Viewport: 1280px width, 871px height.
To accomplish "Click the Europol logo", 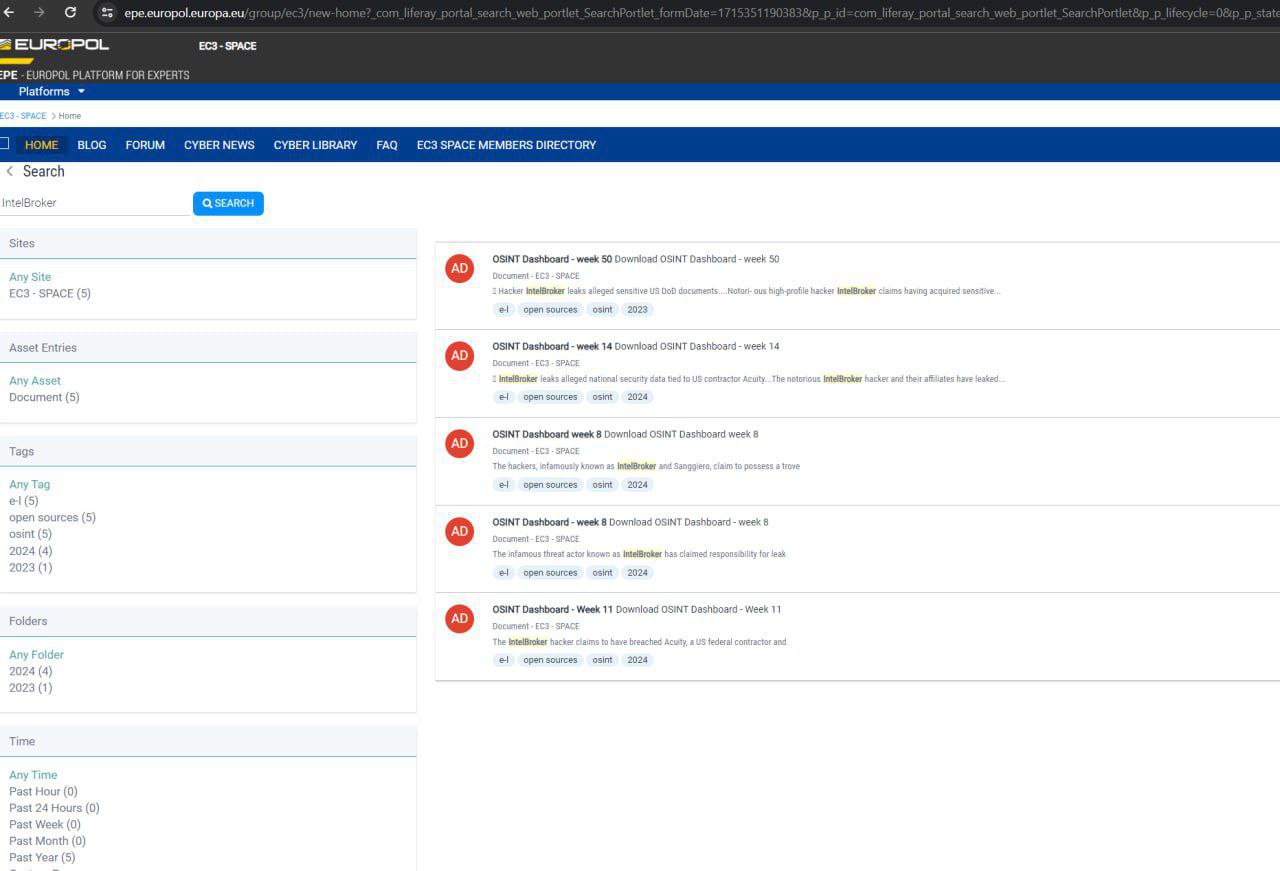I will (x=55, y=45).
